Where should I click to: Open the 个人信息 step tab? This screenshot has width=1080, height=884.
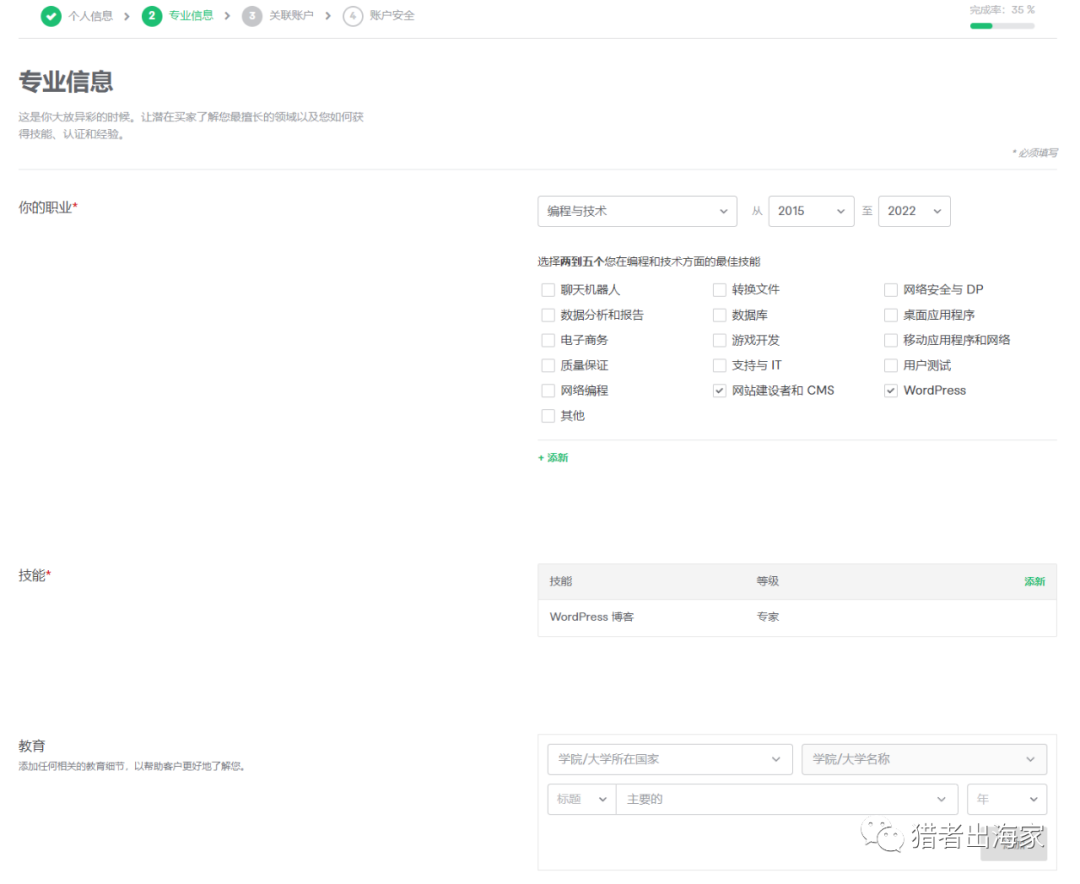click(90, 16)
